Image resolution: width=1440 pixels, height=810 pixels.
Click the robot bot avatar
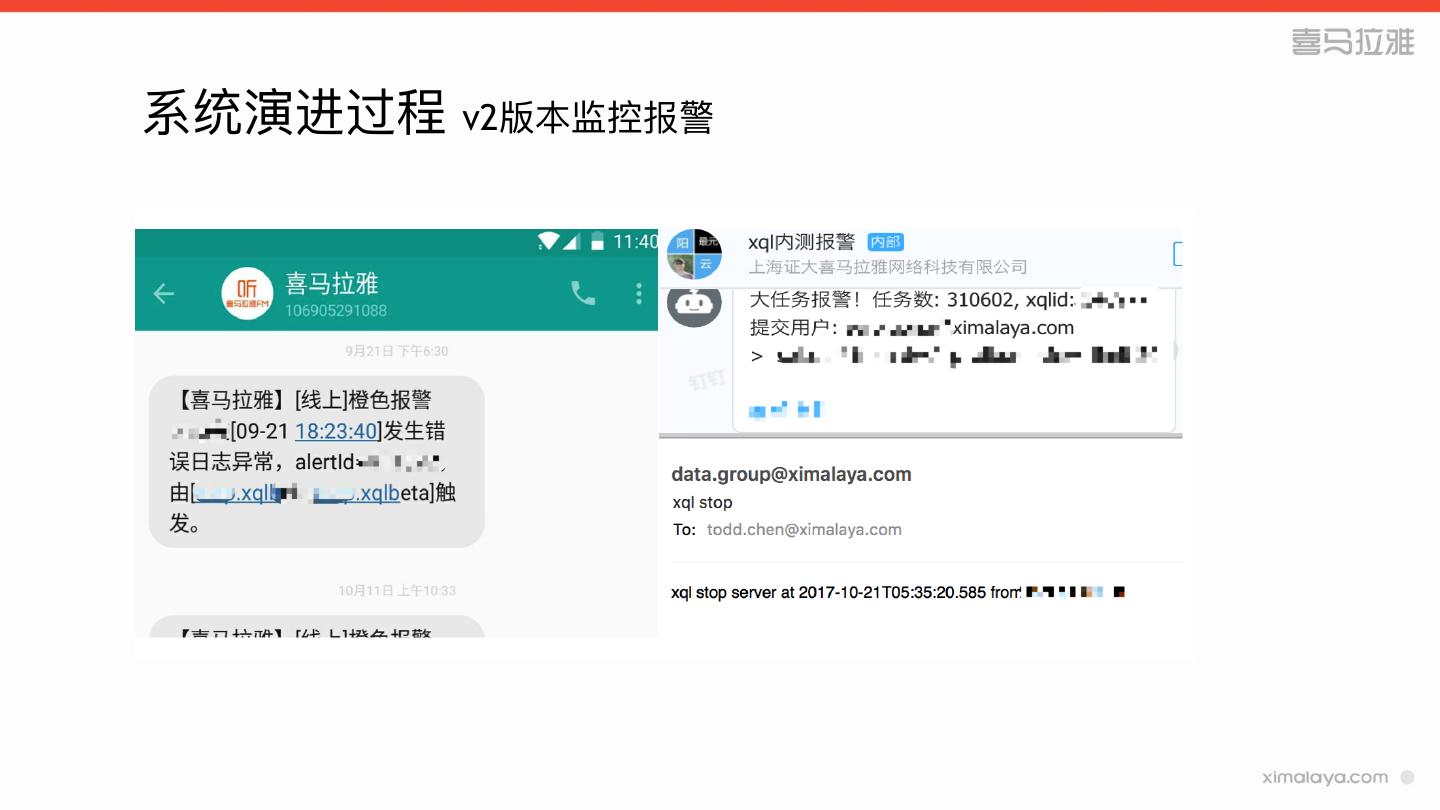tap(694, 301)
